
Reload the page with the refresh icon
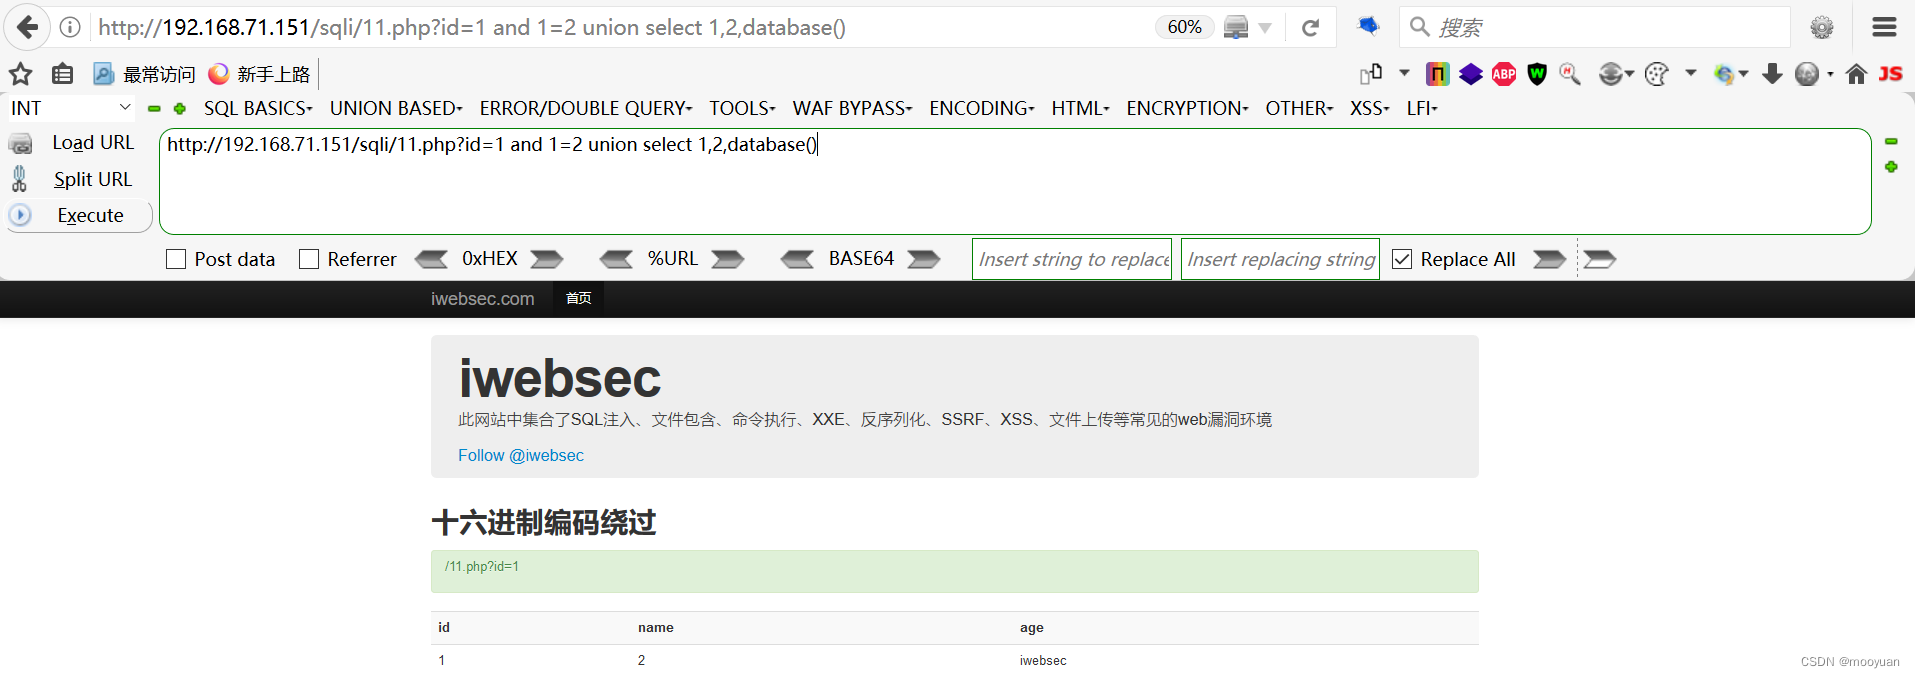tap(1310, 27)
